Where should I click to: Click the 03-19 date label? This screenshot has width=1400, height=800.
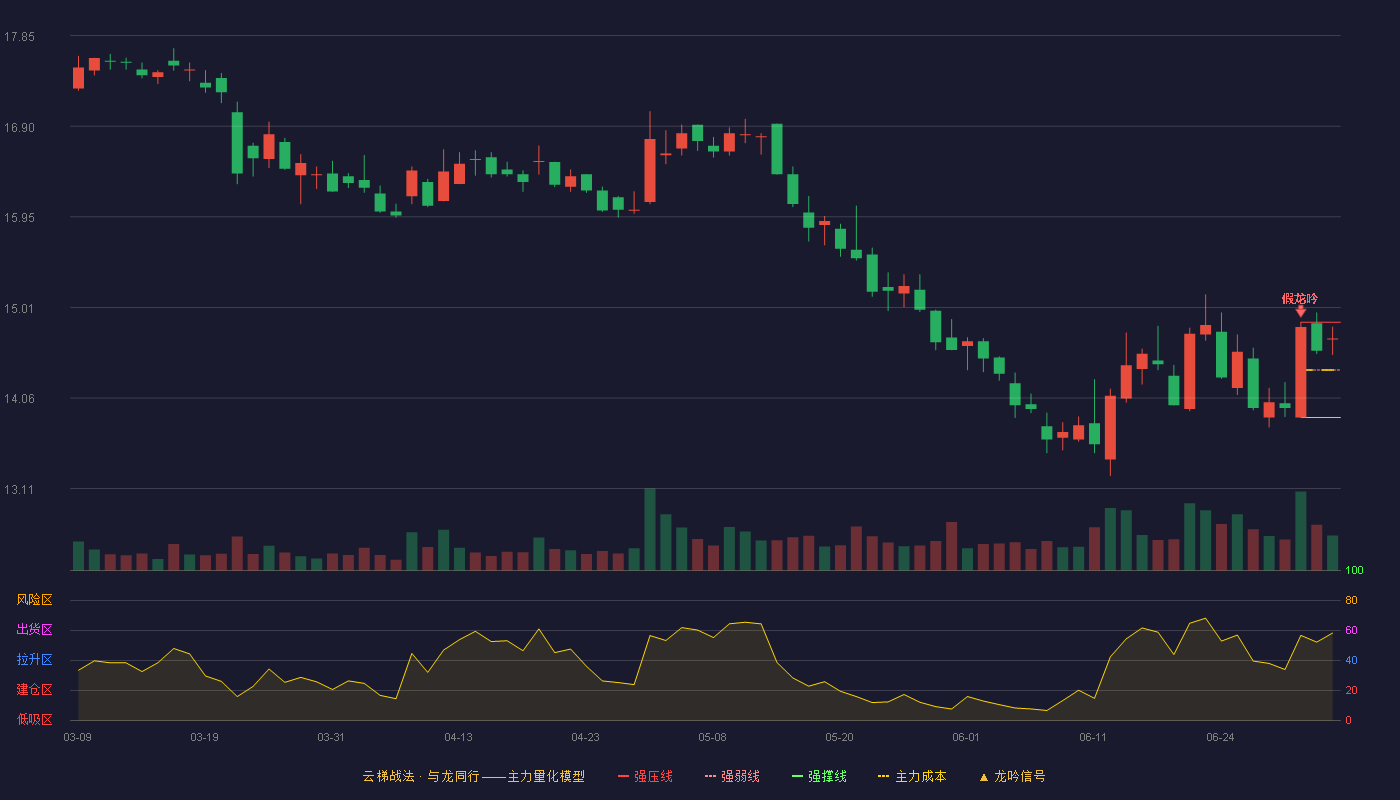pos(204,737)
